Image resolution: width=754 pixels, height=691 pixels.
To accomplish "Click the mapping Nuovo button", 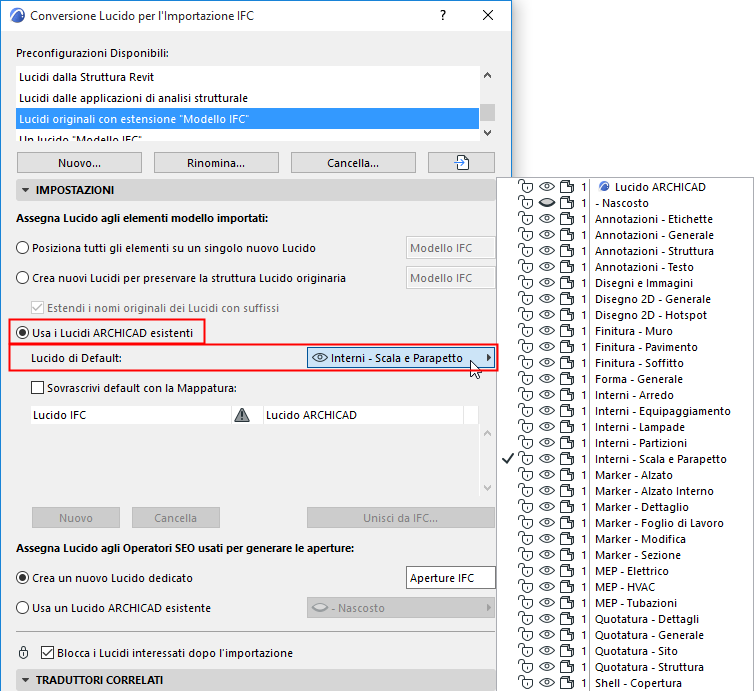I will click(x=76, y=518).
